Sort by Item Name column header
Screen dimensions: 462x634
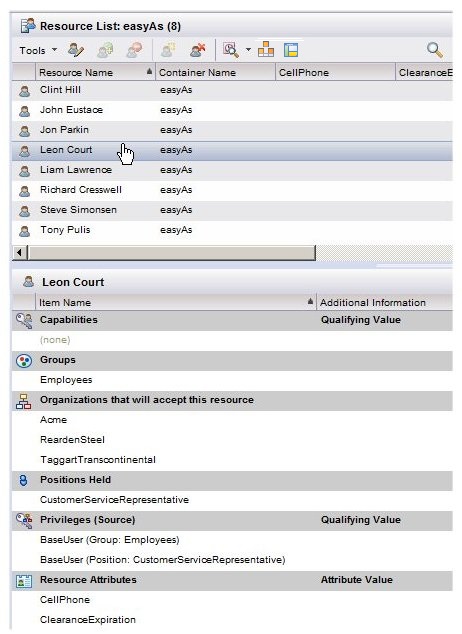(176, 302)
